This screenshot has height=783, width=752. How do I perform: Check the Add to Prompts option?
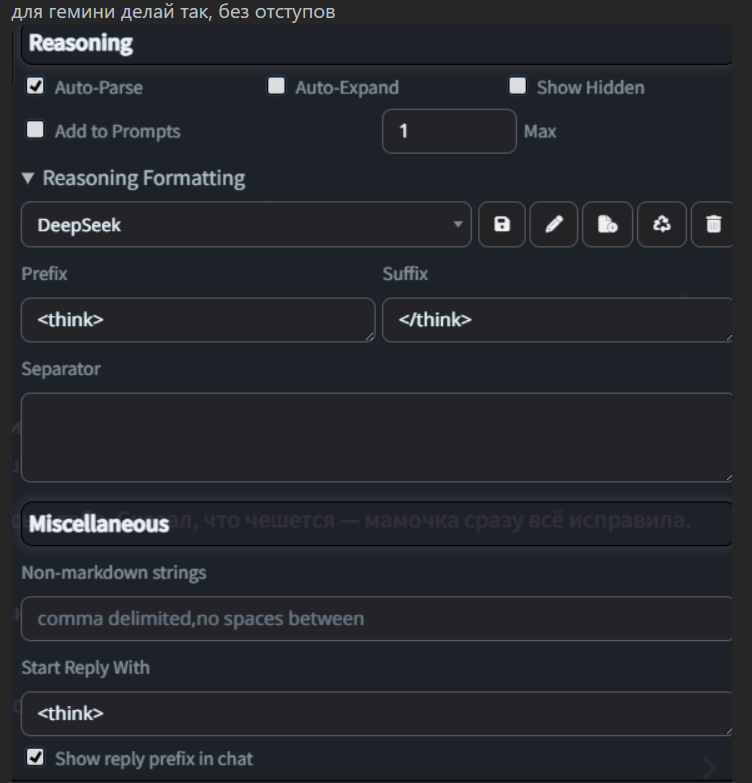pos(36,130)
